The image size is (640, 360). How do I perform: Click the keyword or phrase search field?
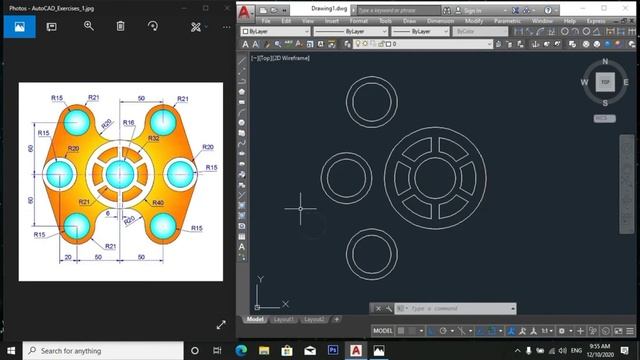coord(399,11)
